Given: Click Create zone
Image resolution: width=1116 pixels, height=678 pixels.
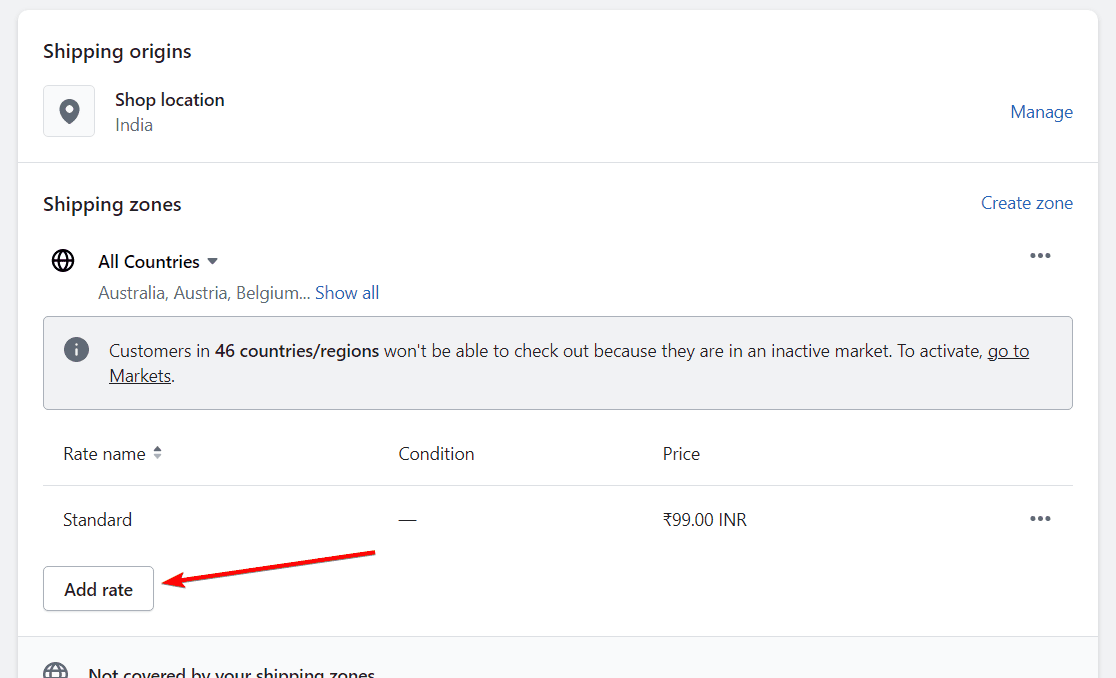Looking at the screenshot, I should coord(1026,202).
